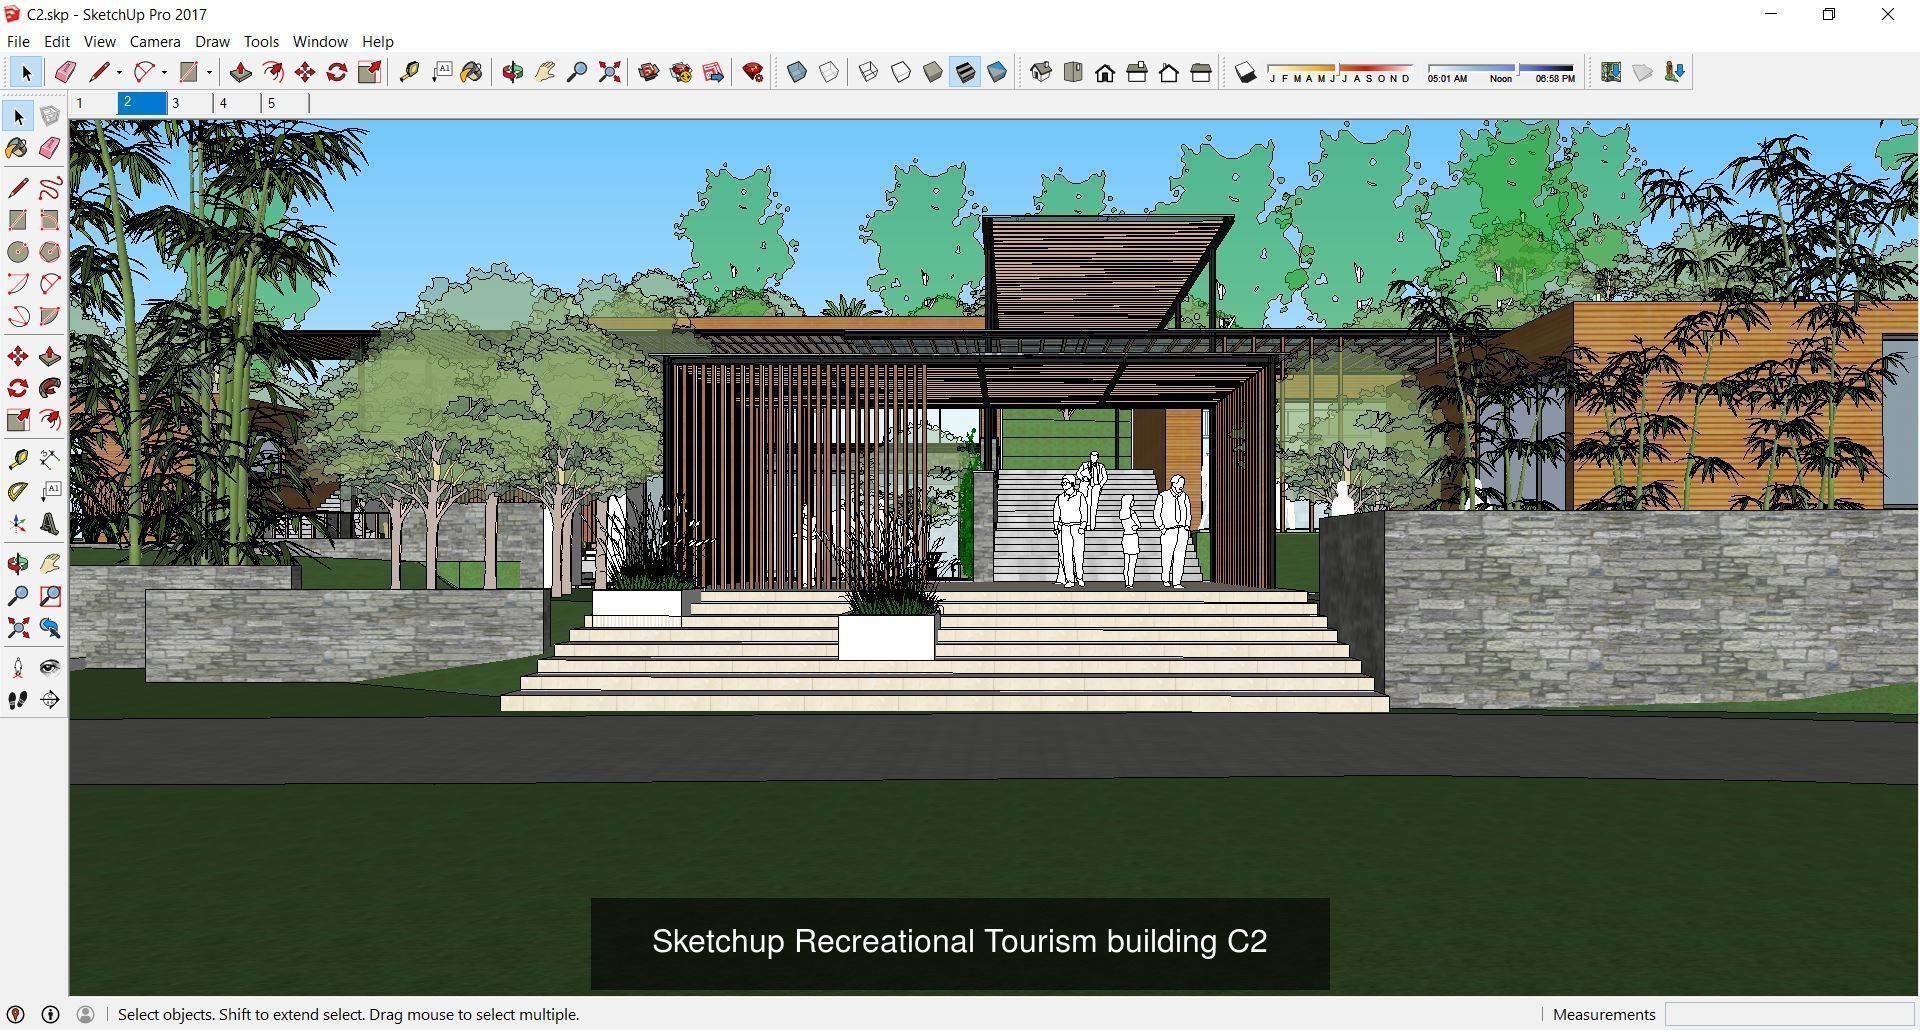The image size is (1920, 1030).
Task: Open Extension Manager ruby icon
Action: [753, 72]
